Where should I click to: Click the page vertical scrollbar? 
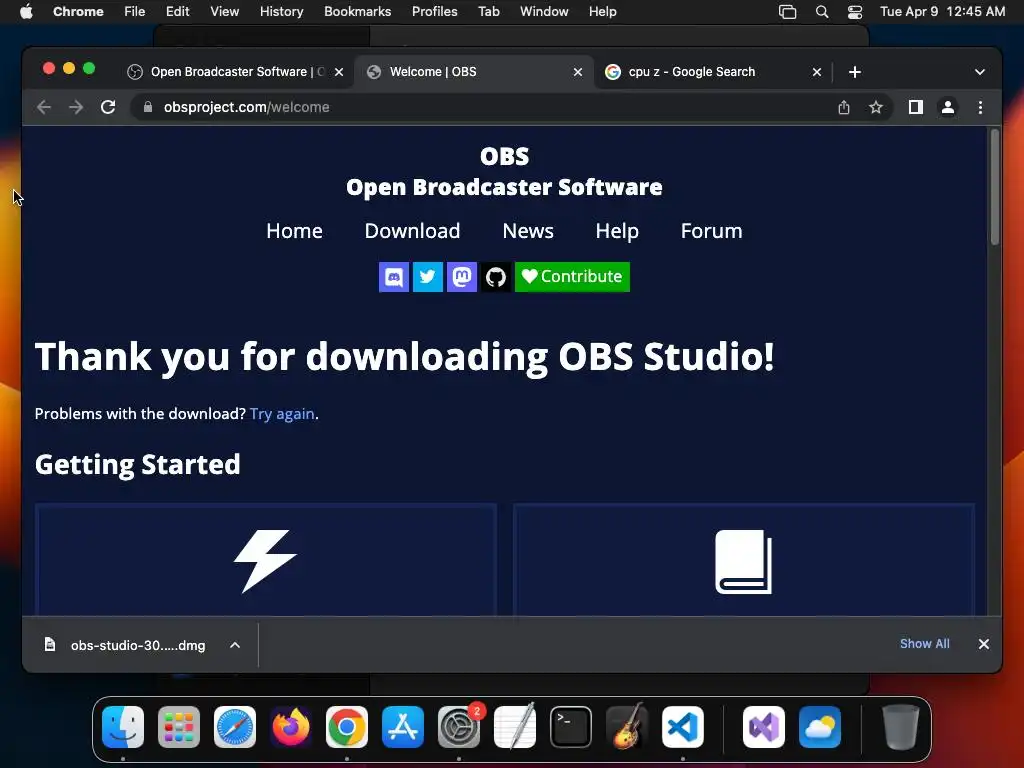coord(995,188)
